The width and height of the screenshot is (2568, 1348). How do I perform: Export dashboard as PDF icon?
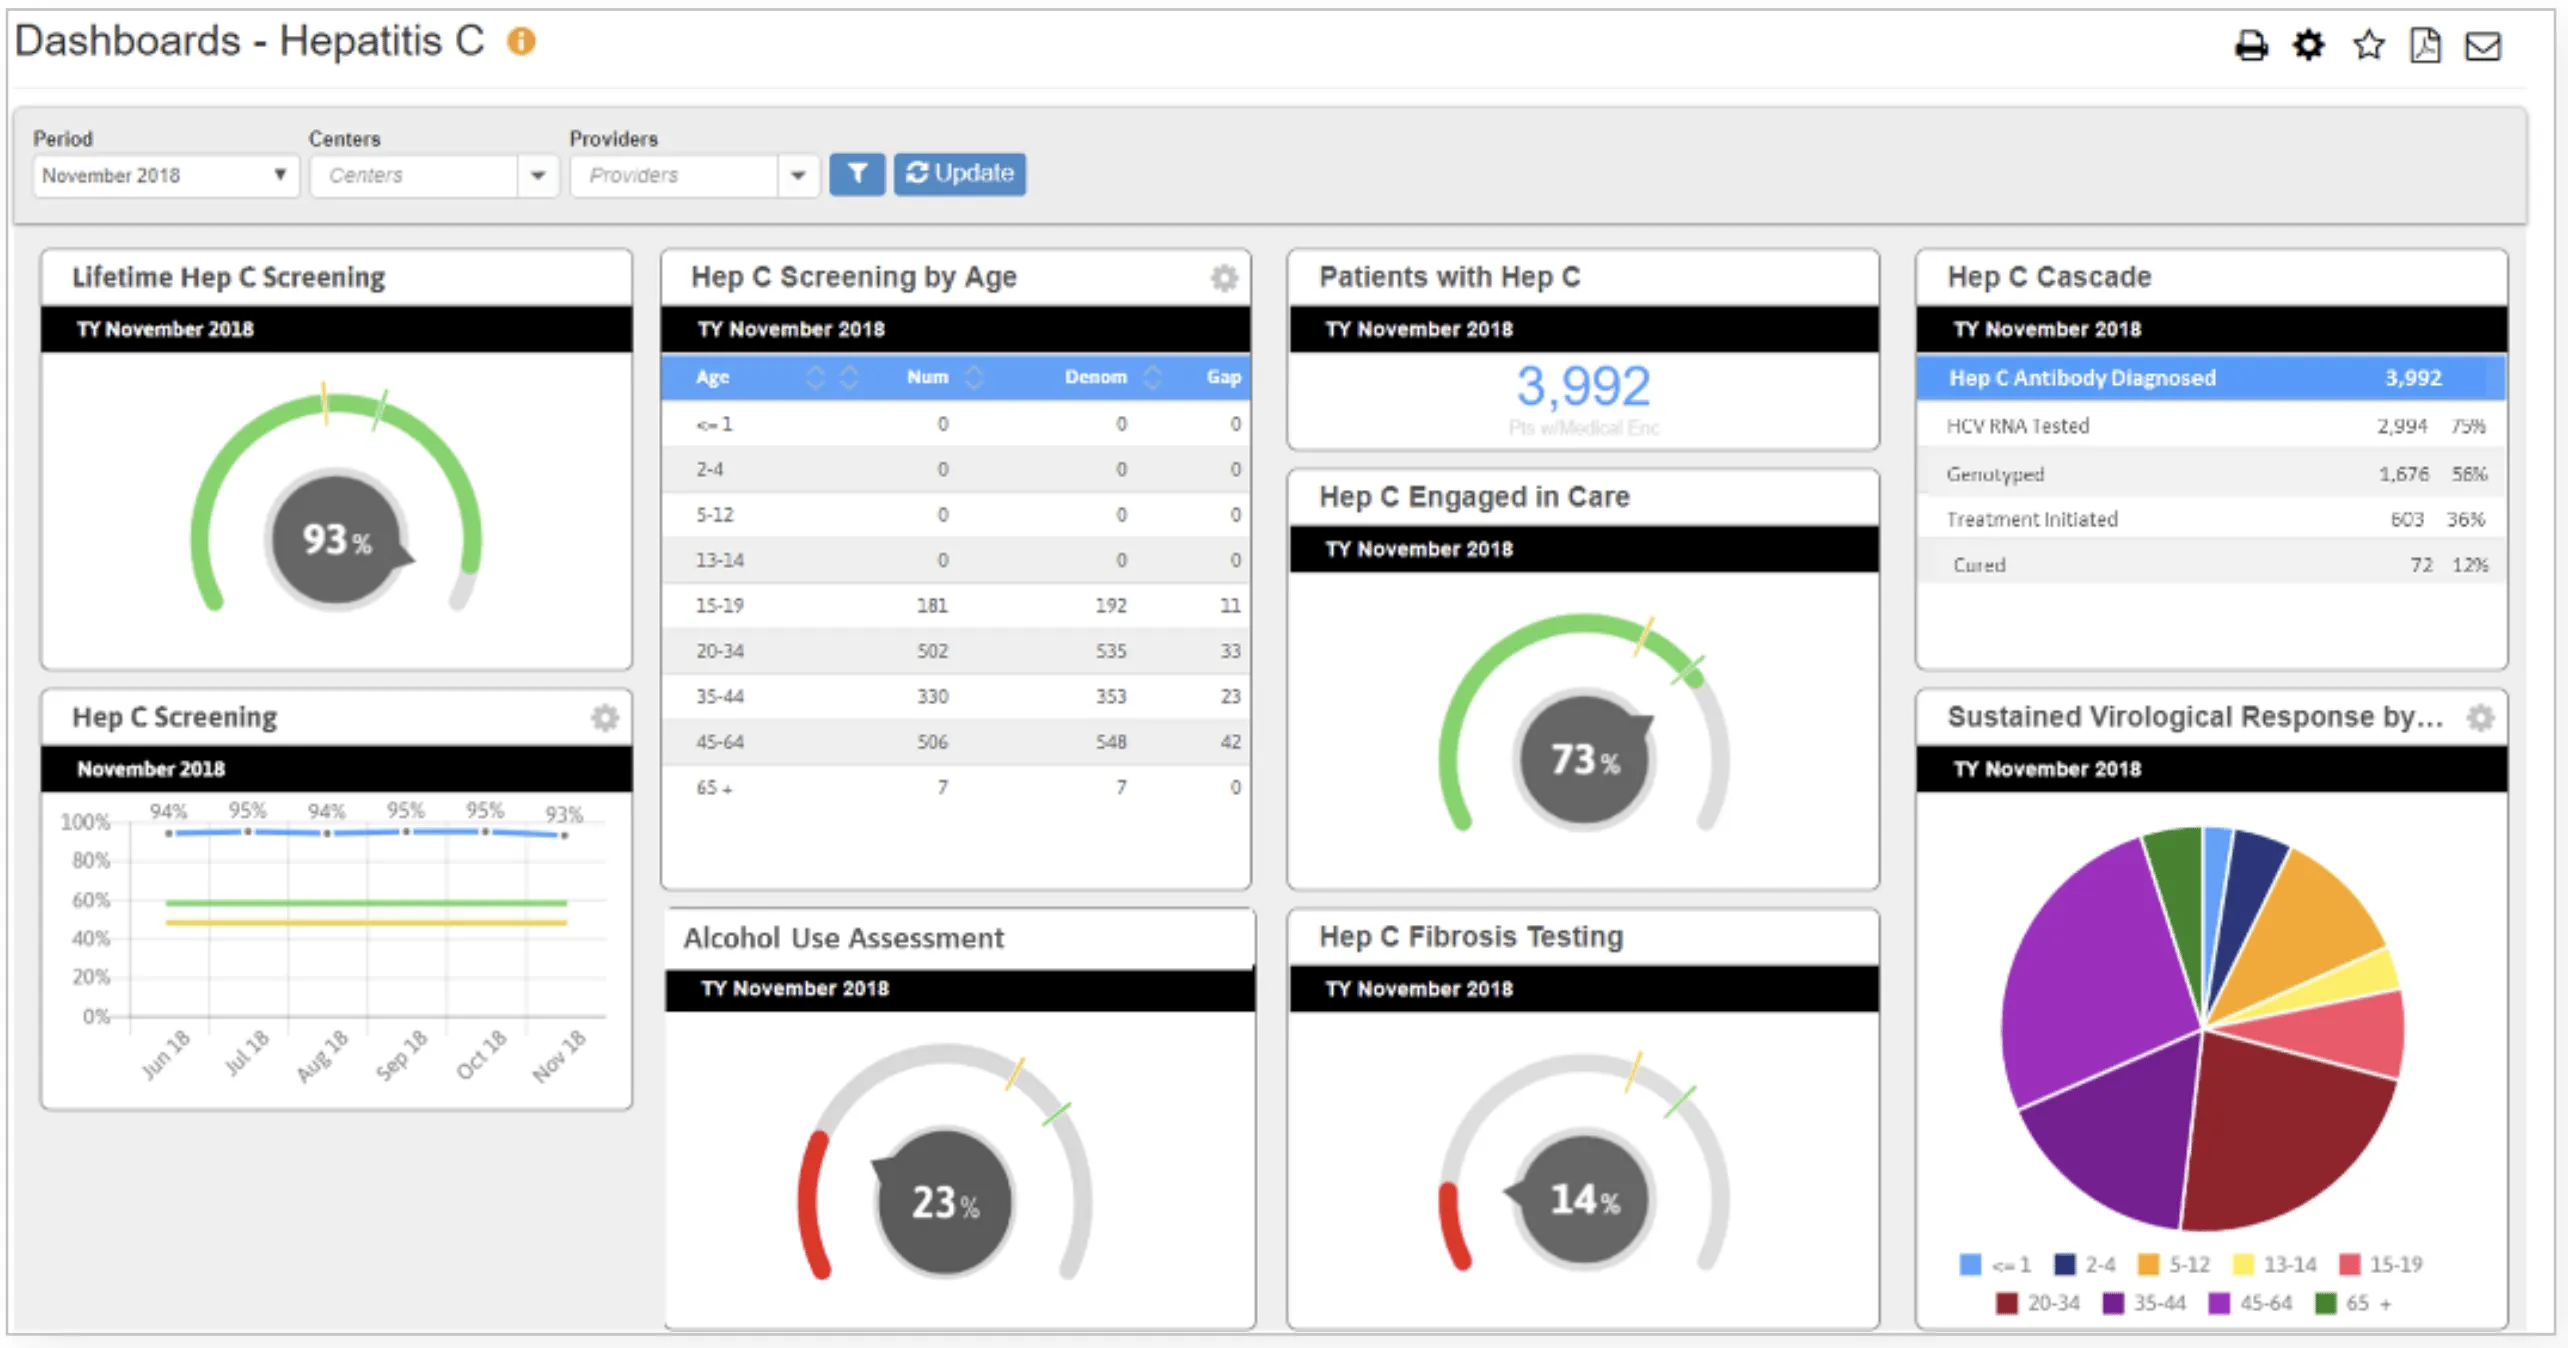pyautogui.click(x=2425, y=45)
